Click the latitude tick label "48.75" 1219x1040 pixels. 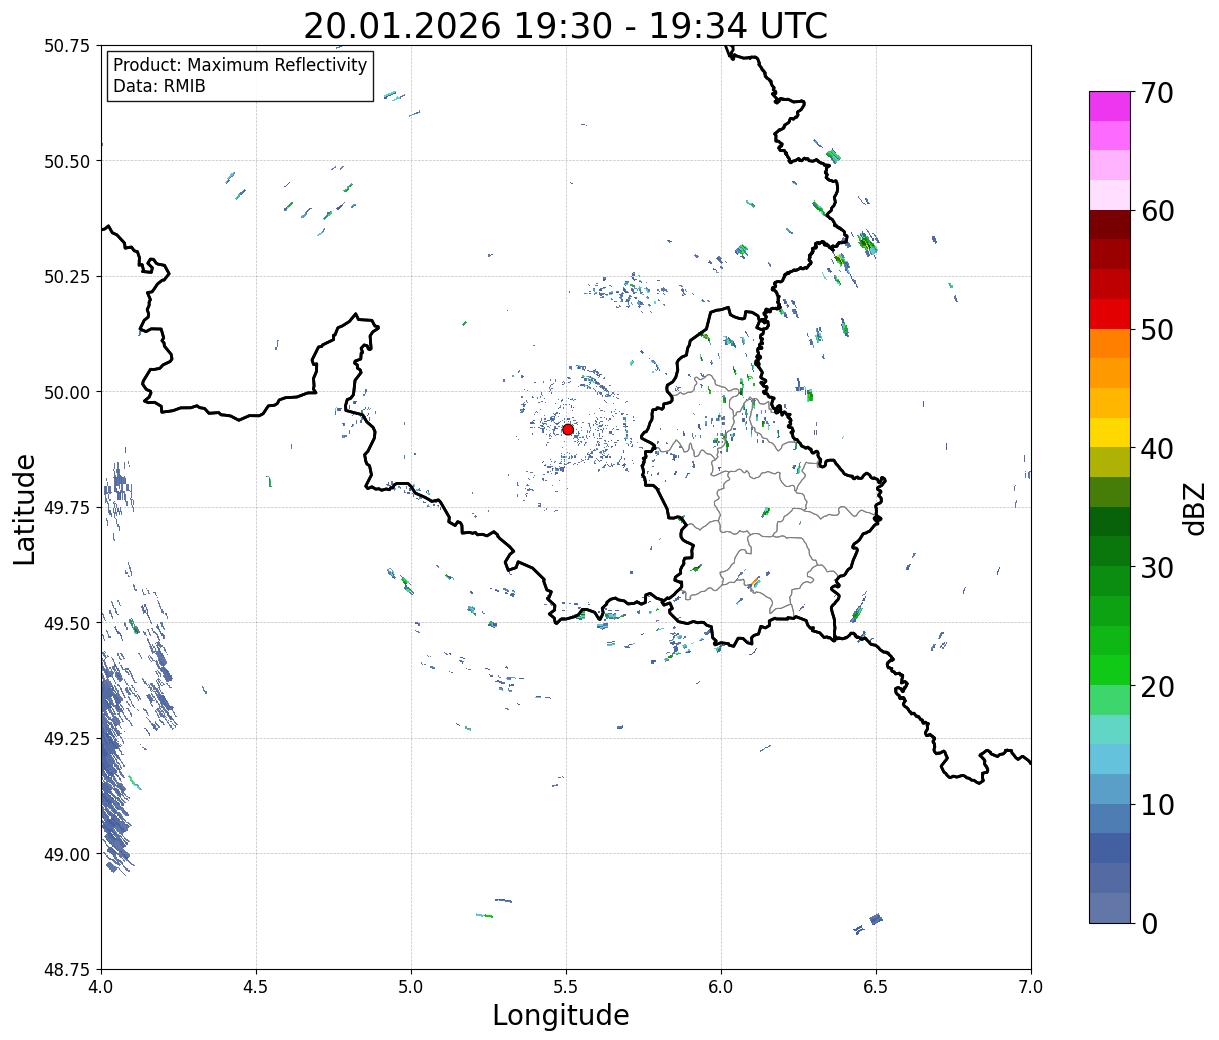pyautogui.click(x=67, y=970)
